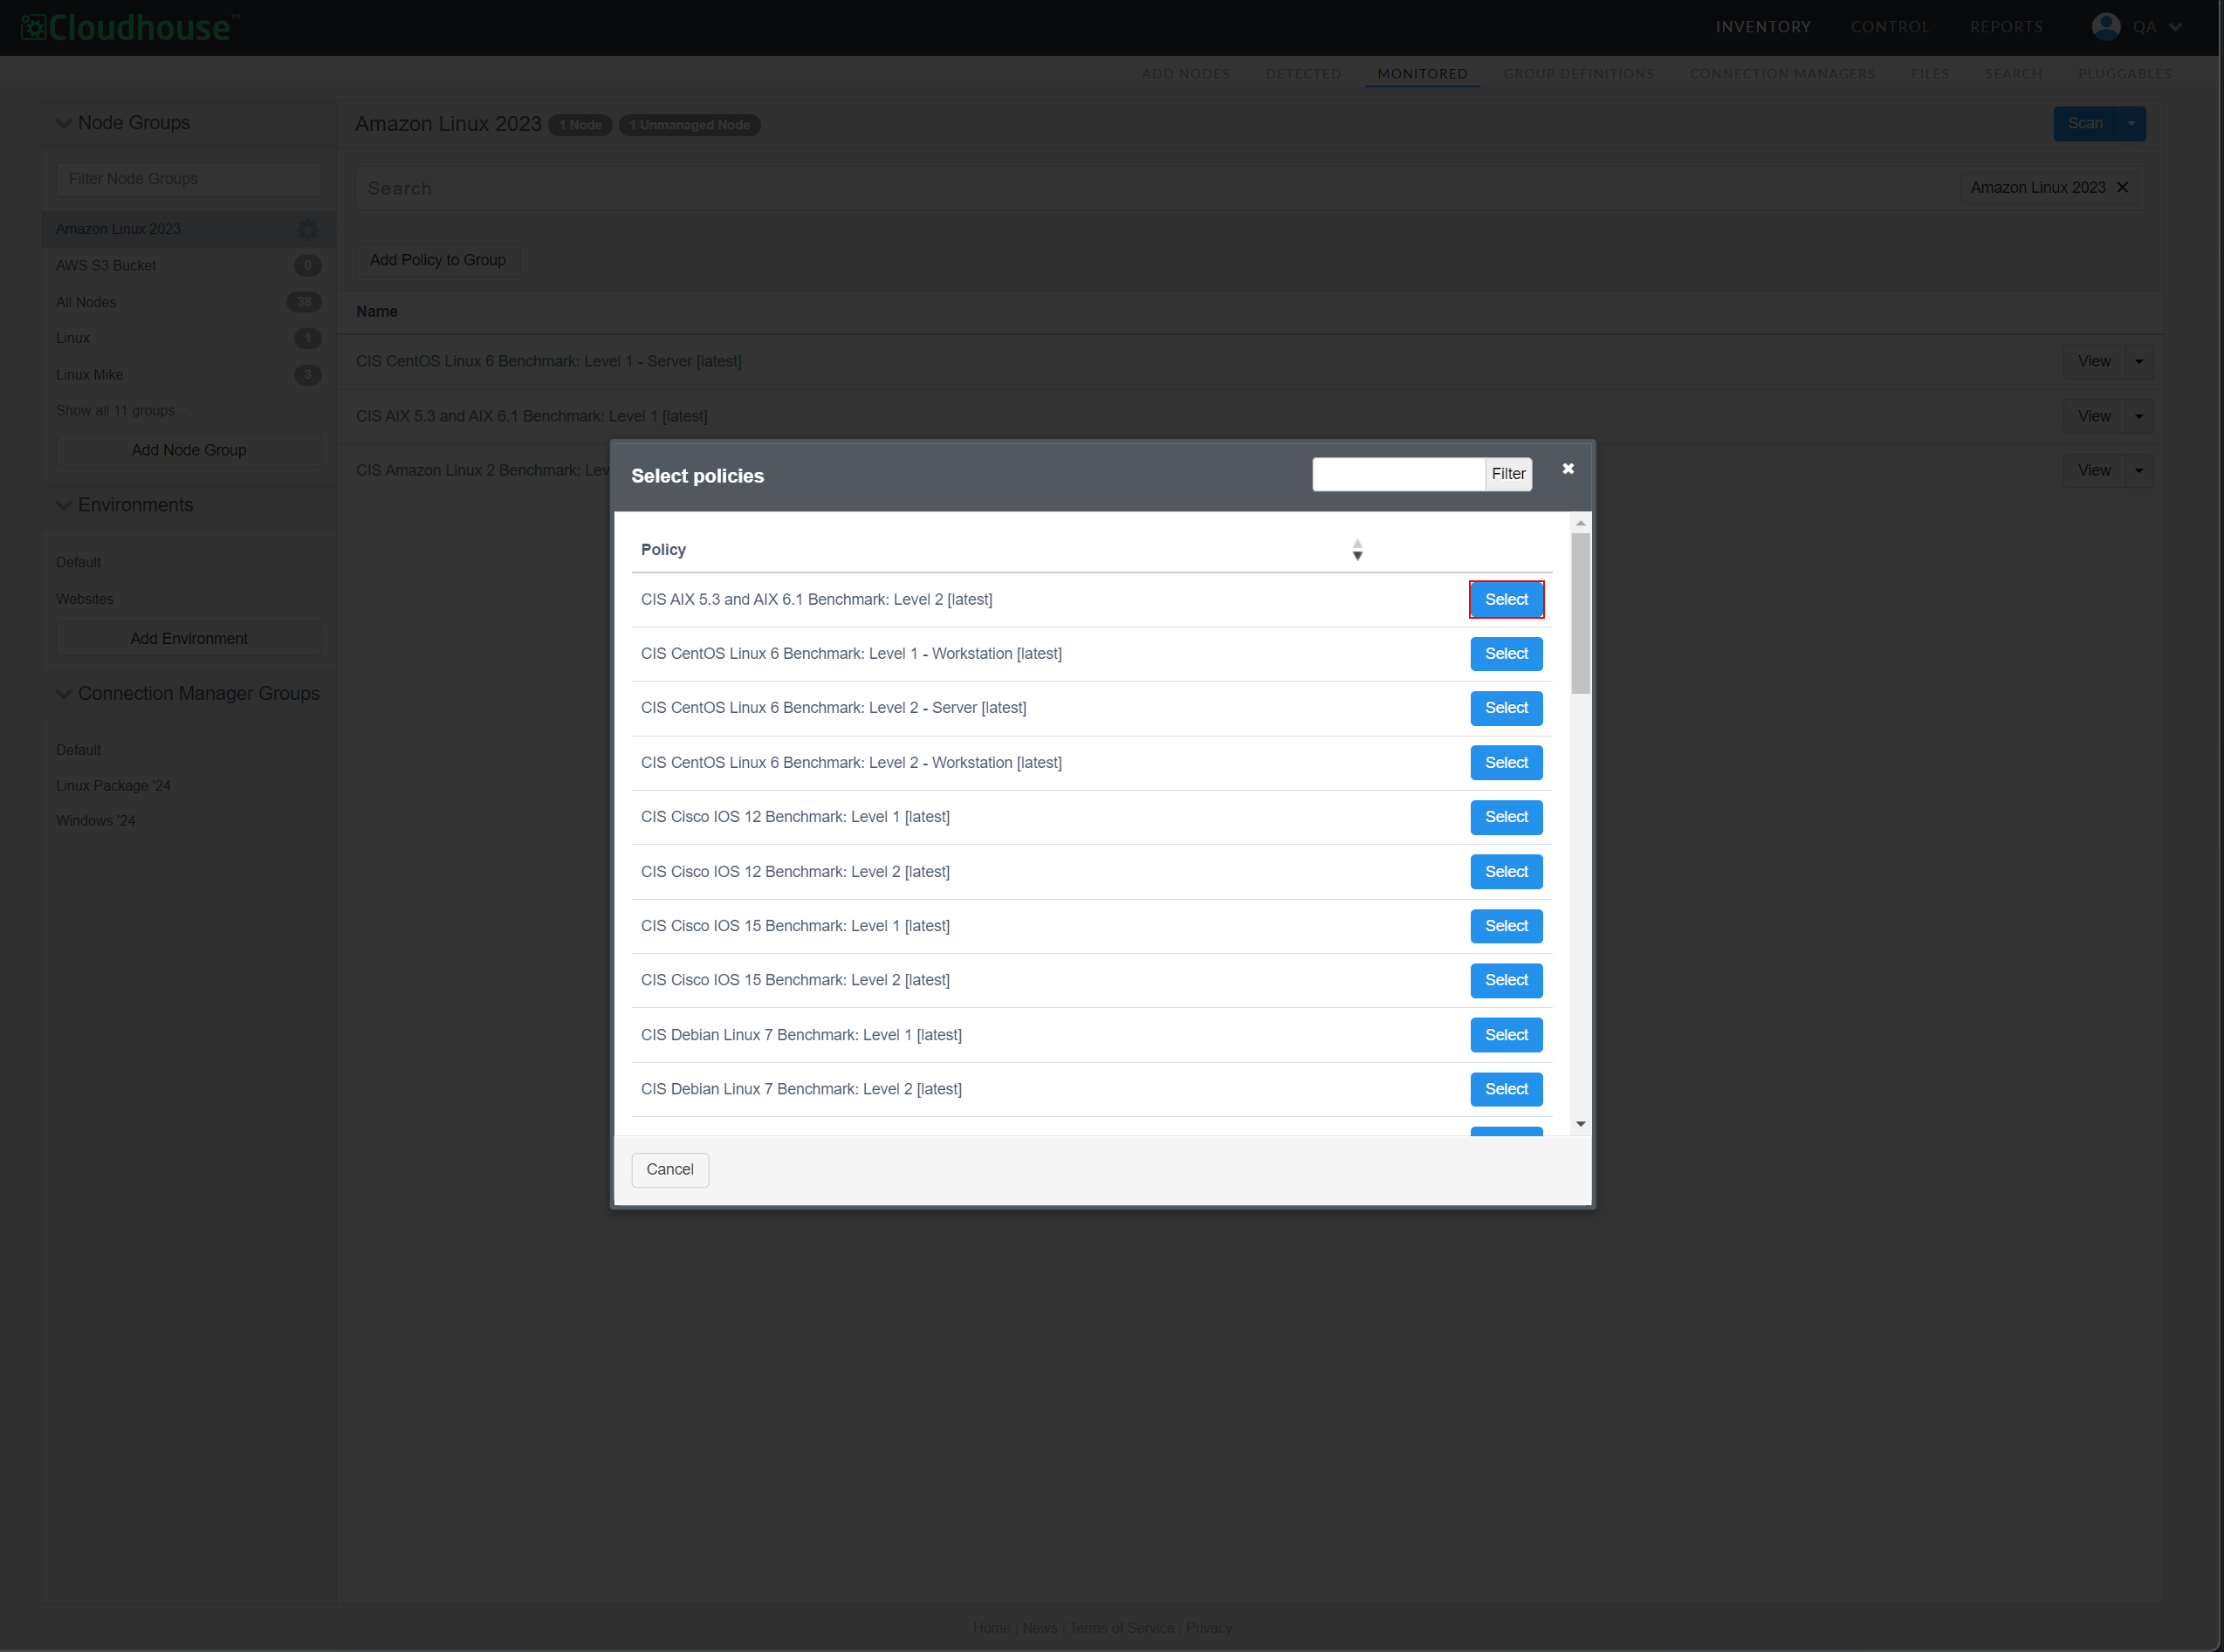Screen dimensions: 2224x1652
Task: Select Debian Linux 7 Level 1 policy
Action: click(x=1506, y=1035)
